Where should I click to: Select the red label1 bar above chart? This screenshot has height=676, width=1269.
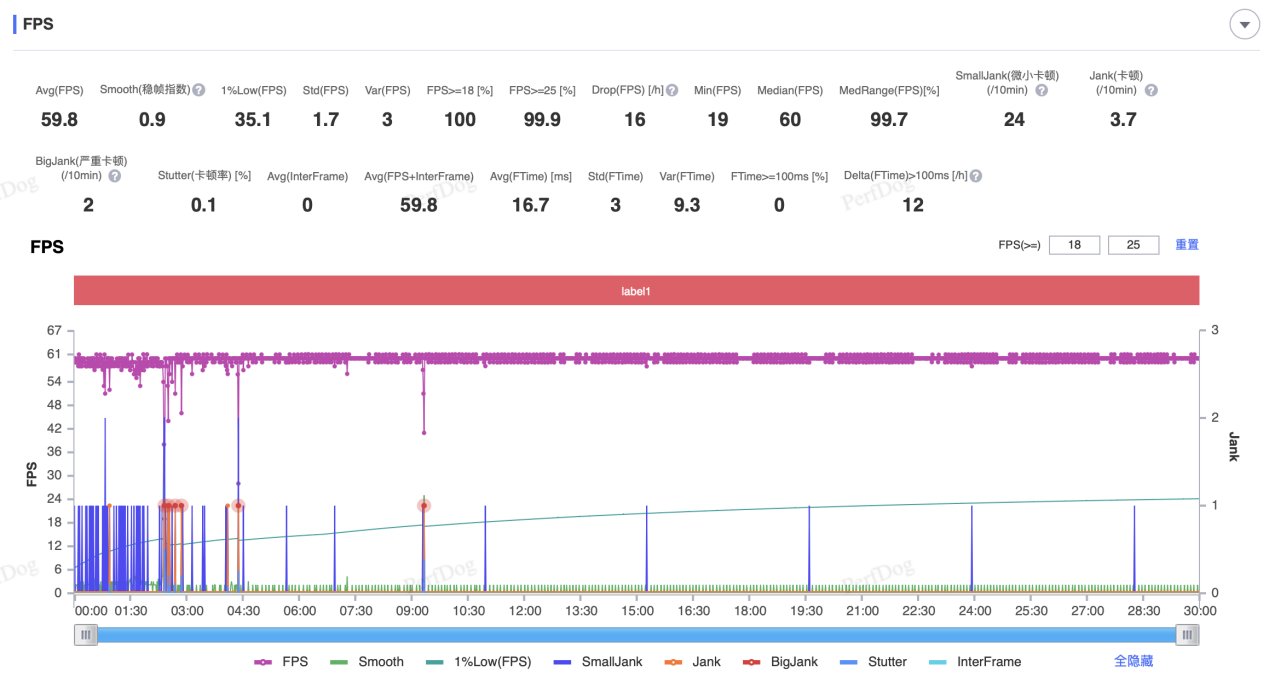coord(636,291)
